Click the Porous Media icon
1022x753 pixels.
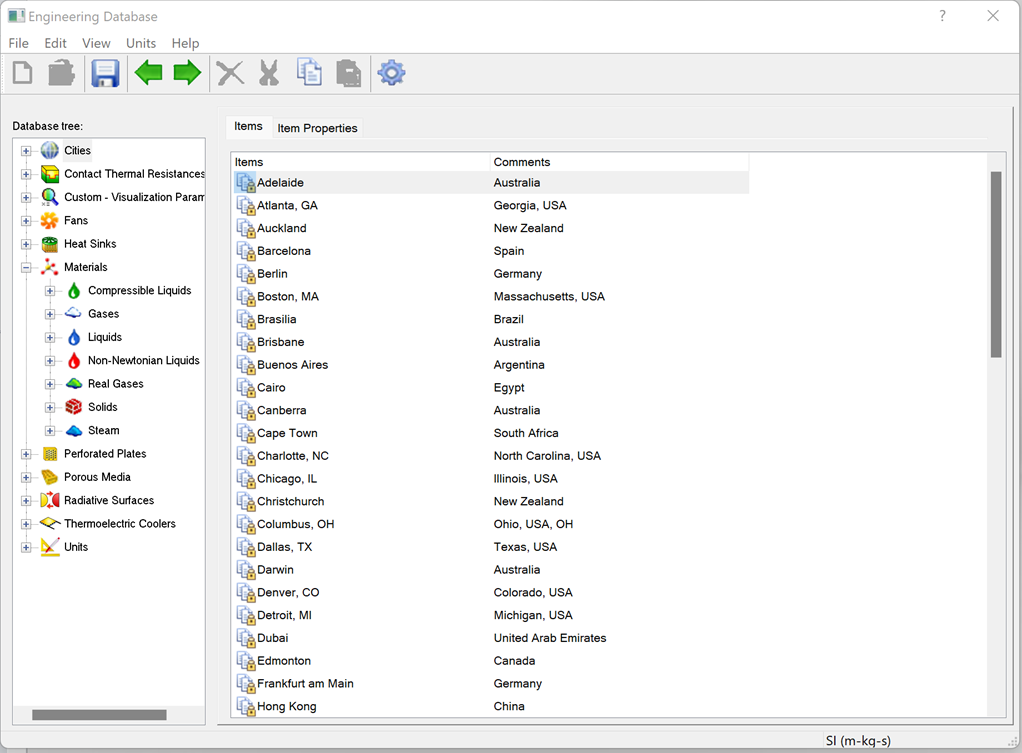coord(50,477)
